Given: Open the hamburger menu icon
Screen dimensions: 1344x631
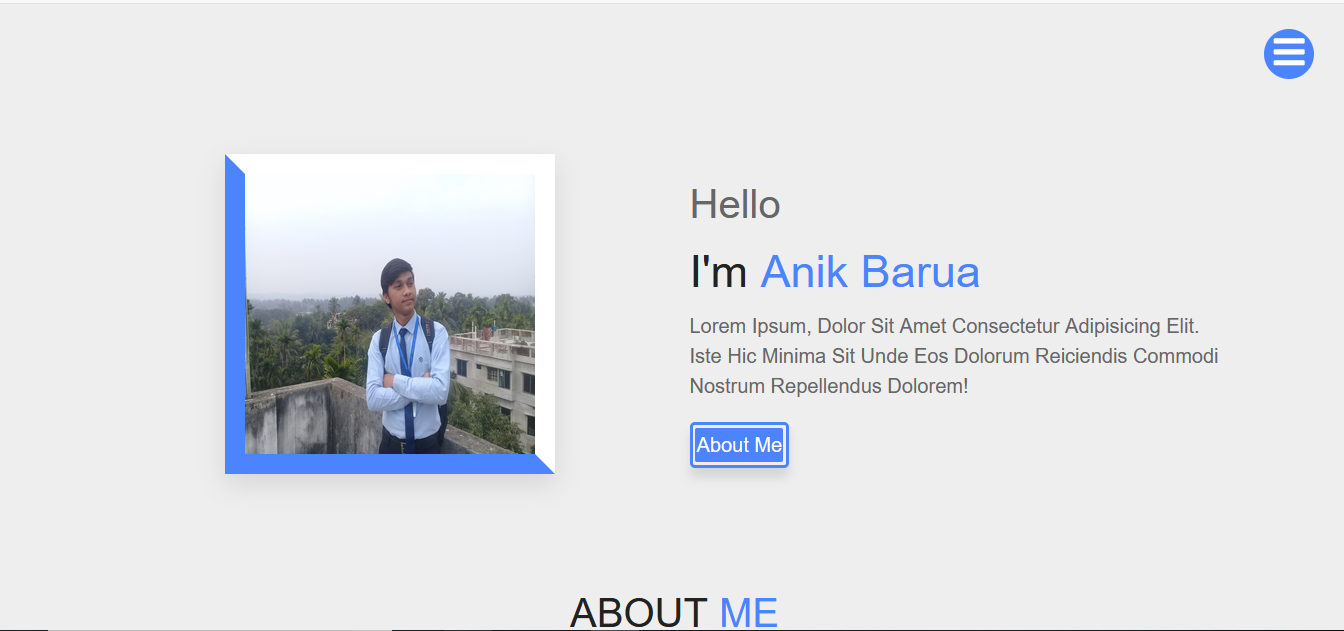Looking at the screenshot, I should (x=1288, y=53).
